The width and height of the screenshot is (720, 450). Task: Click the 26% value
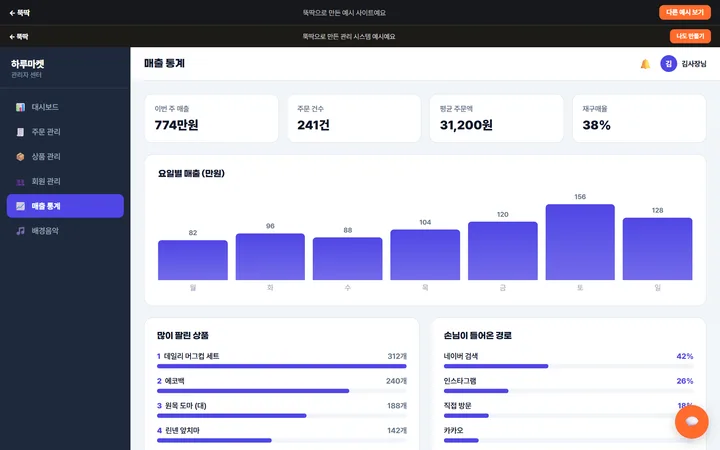[685, 381]
